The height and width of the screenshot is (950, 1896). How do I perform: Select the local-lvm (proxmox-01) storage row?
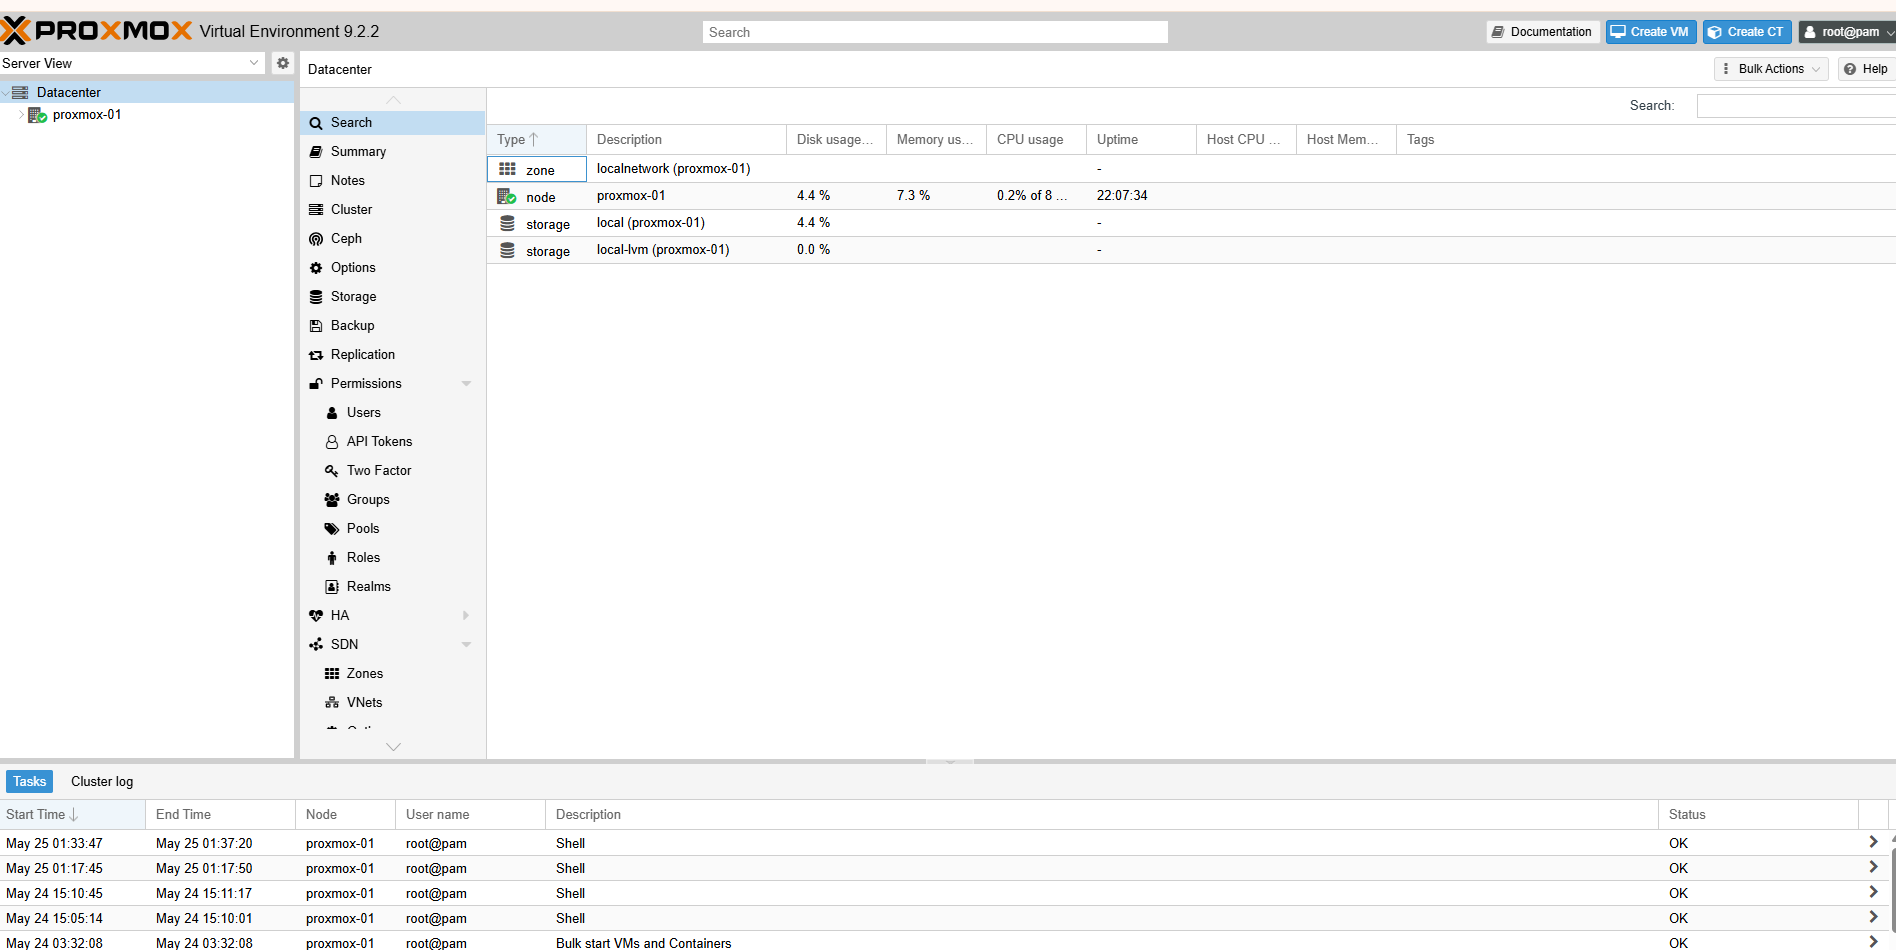click(x=1191, y=250)
